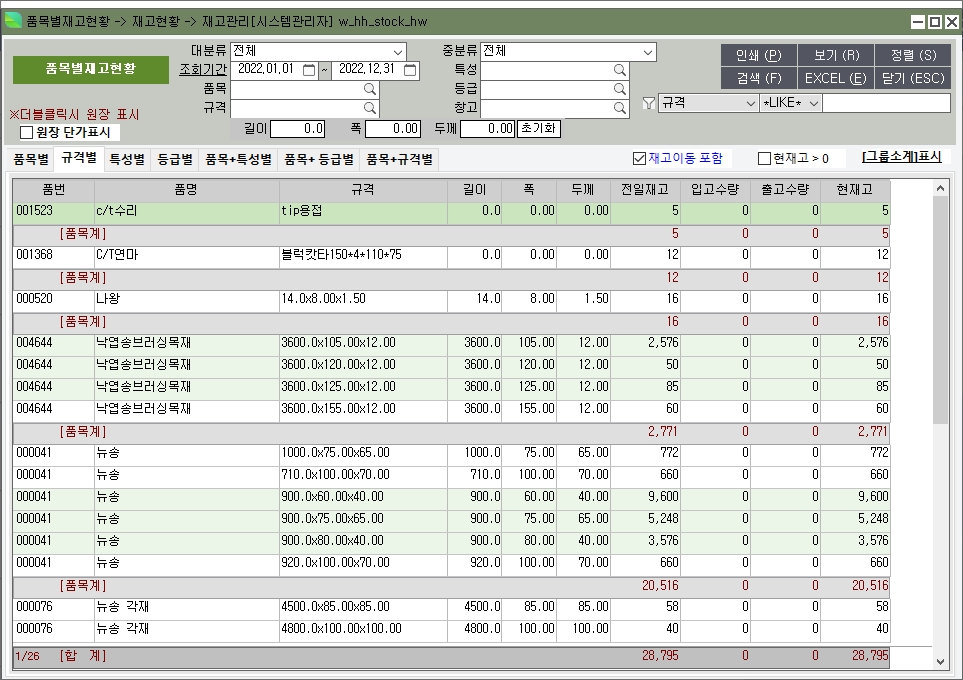Toggle 원장 단가표시 checkbox
The image size is (963, 680).
pyautogui.click(x=26, y=132)
